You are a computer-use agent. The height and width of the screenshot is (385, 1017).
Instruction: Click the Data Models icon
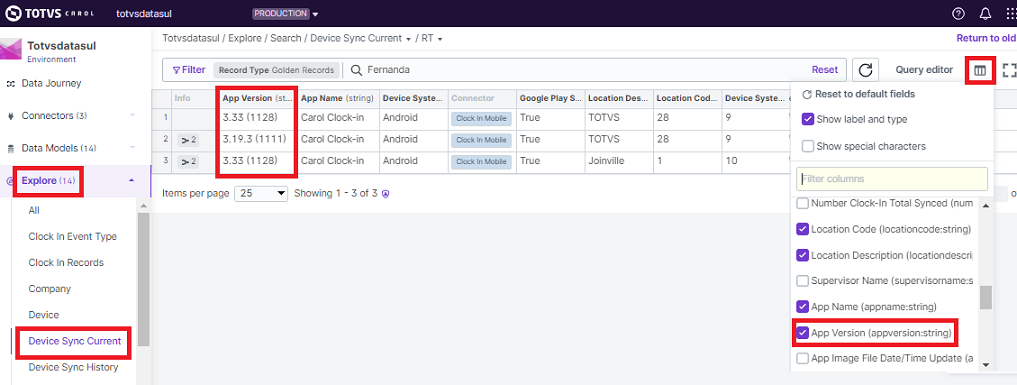click(x=10, y=148)
